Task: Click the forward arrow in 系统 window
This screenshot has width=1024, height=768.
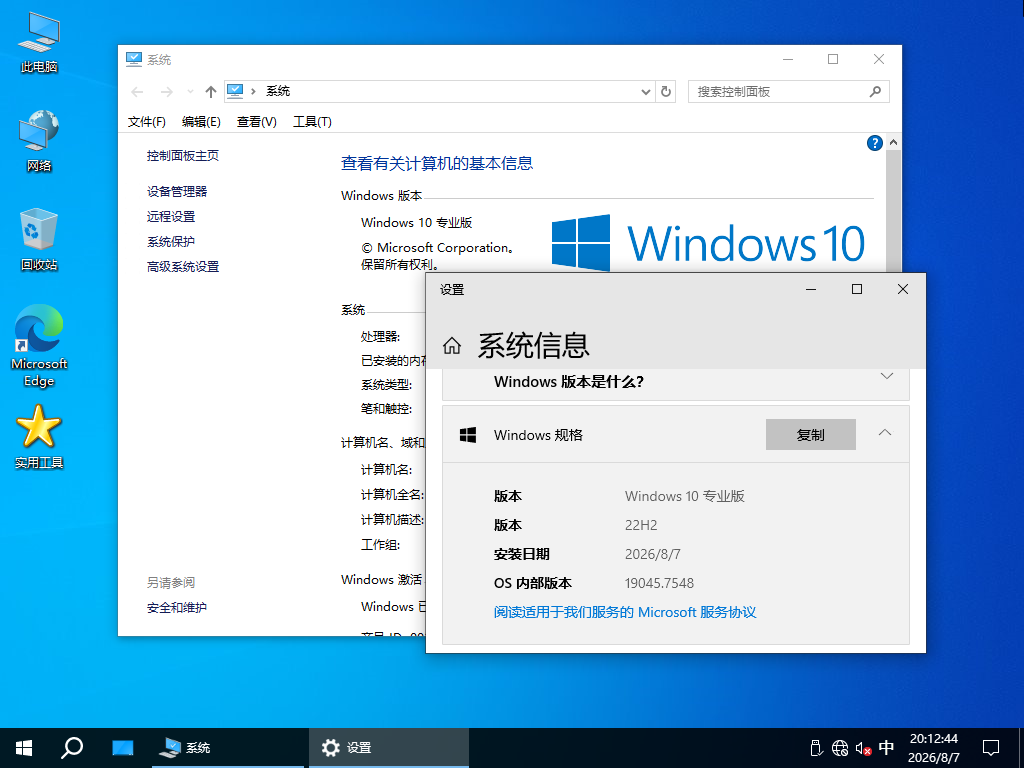Action: (x=167, y=92)
